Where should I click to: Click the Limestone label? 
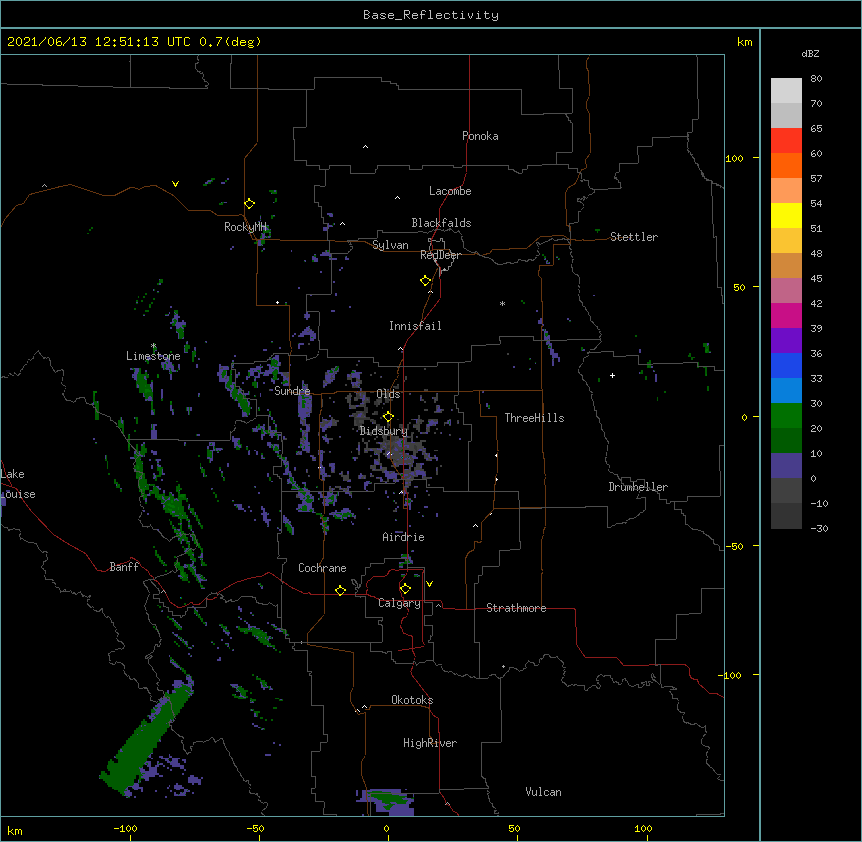(x=153, y=356)
